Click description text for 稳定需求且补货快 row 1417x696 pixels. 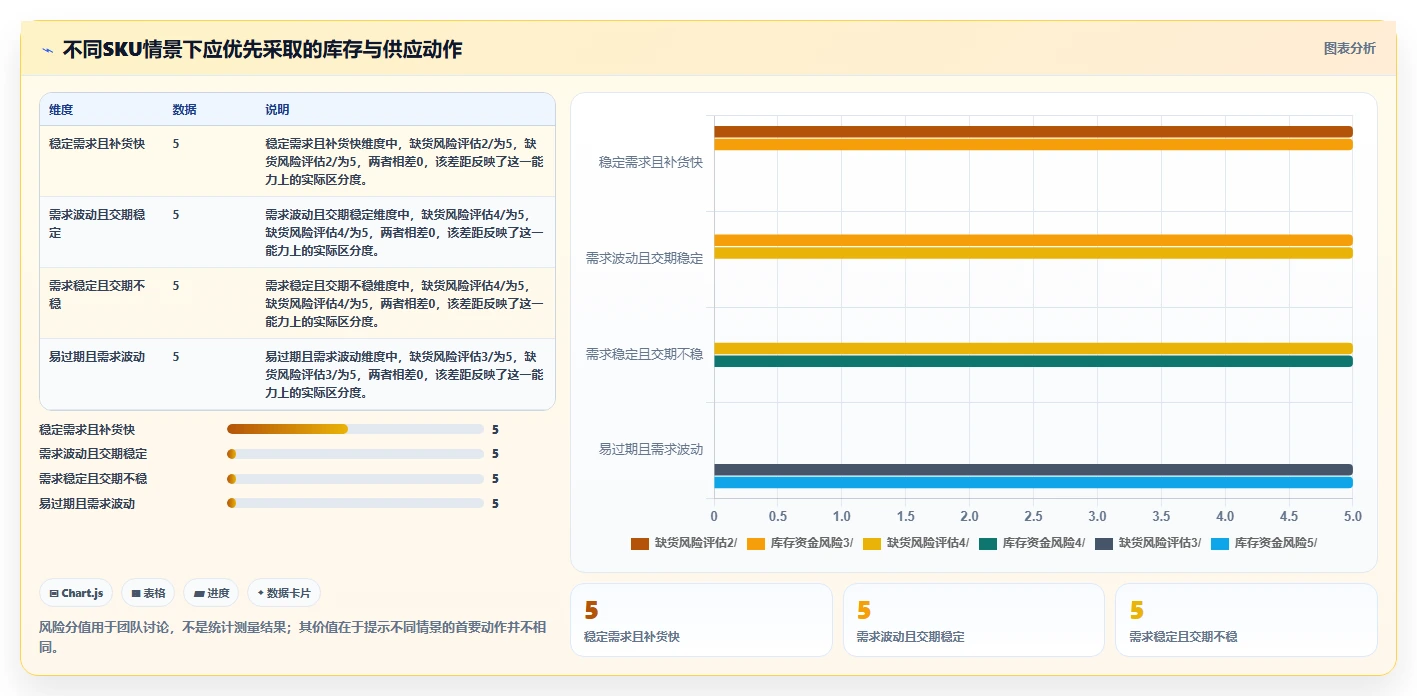pyautogui.click(x=405, y=162)
